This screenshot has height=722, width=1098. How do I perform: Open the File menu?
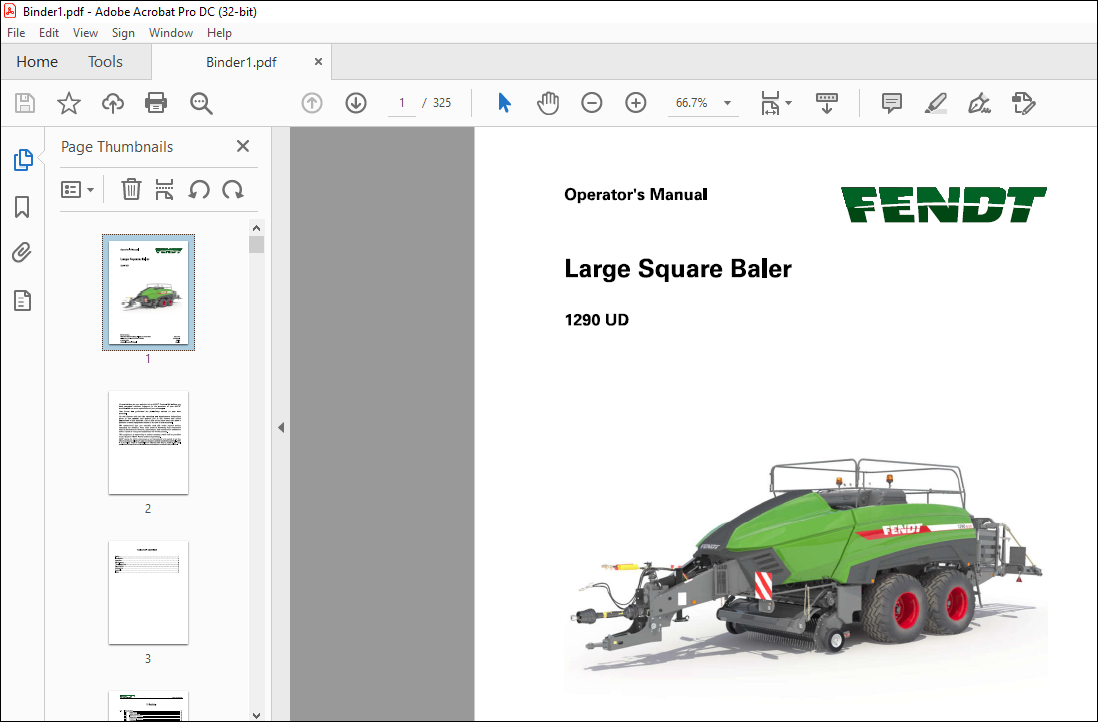[x=16, y=33]
